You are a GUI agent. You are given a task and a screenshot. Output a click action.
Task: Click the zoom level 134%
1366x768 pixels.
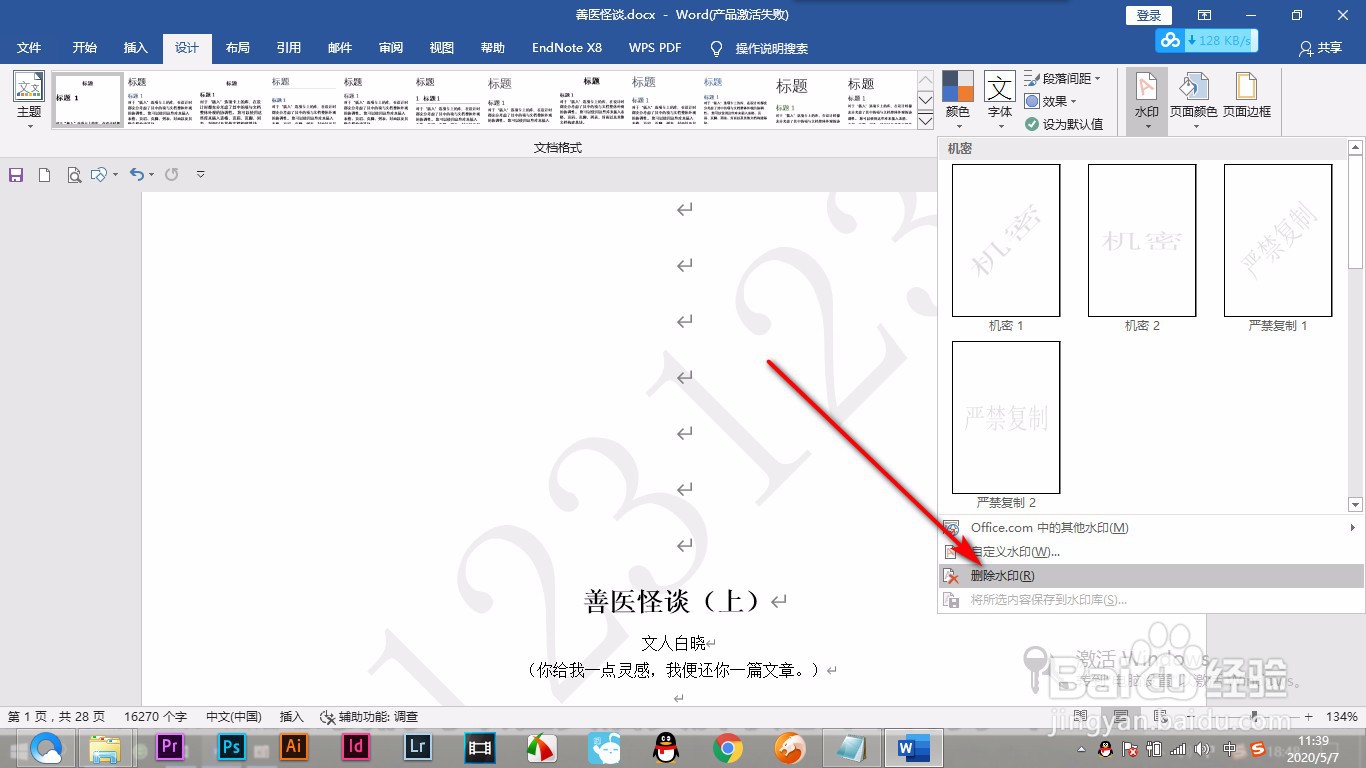[1341, 717]
